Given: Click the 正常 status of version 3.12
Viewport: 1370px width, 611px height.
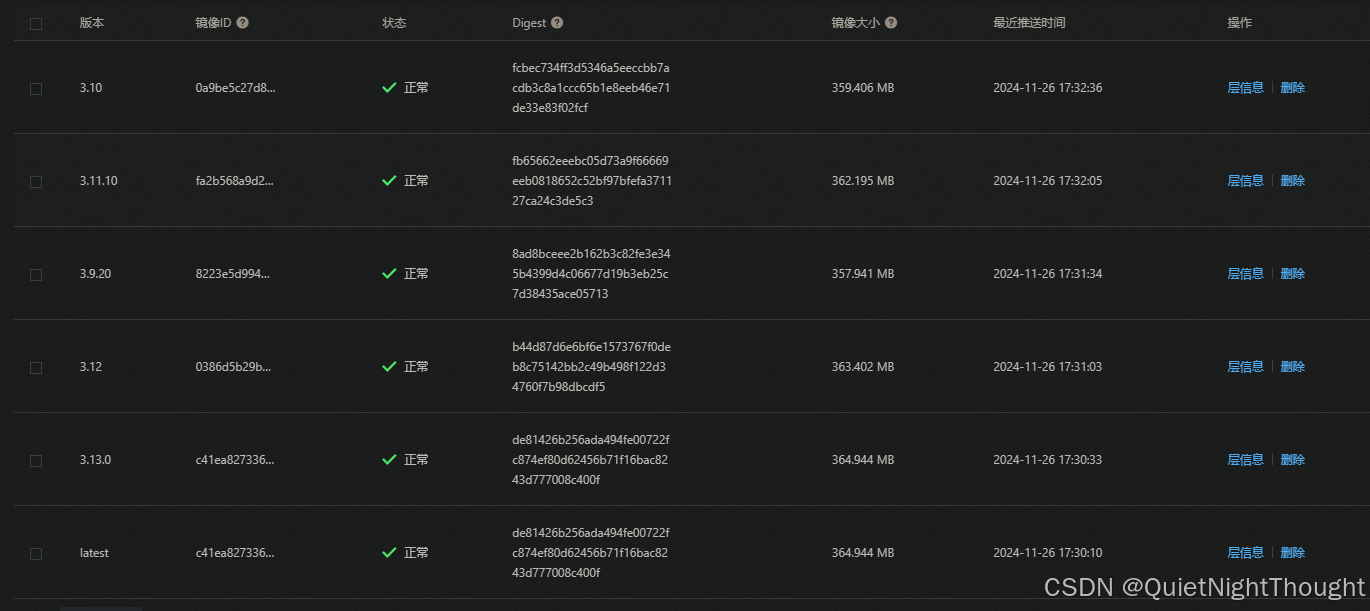Looking at the screenshot, I should [416, 367].
